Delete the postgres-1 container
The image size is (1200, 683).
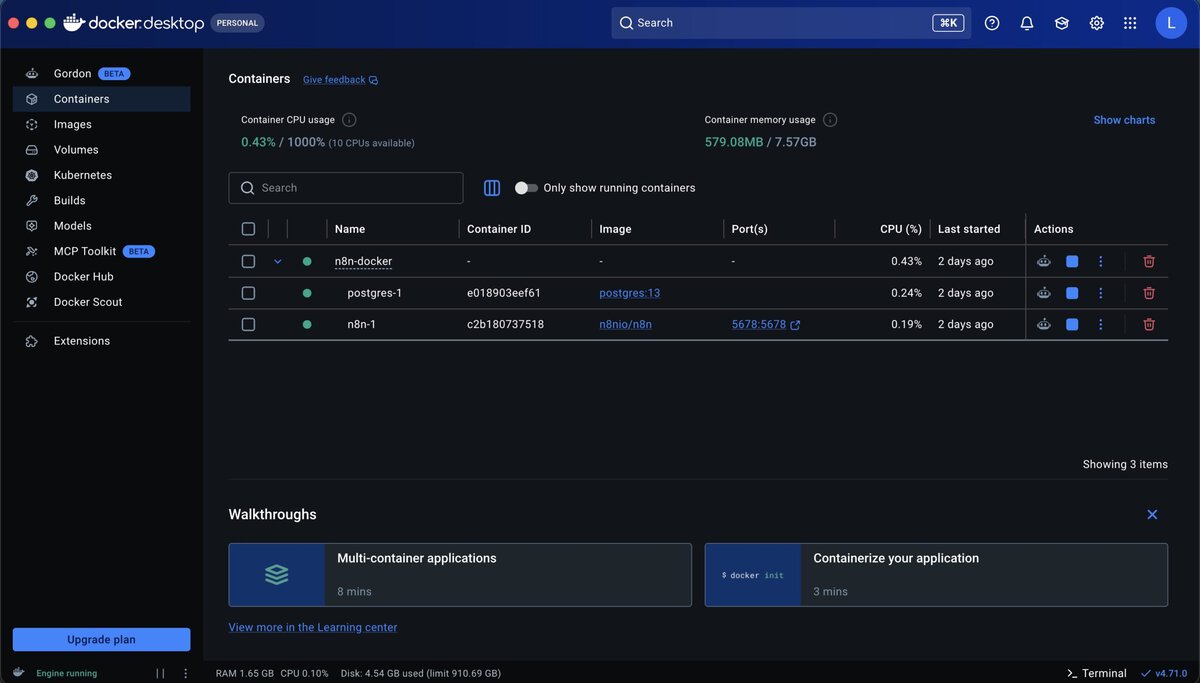click(x=1149, y=293)
